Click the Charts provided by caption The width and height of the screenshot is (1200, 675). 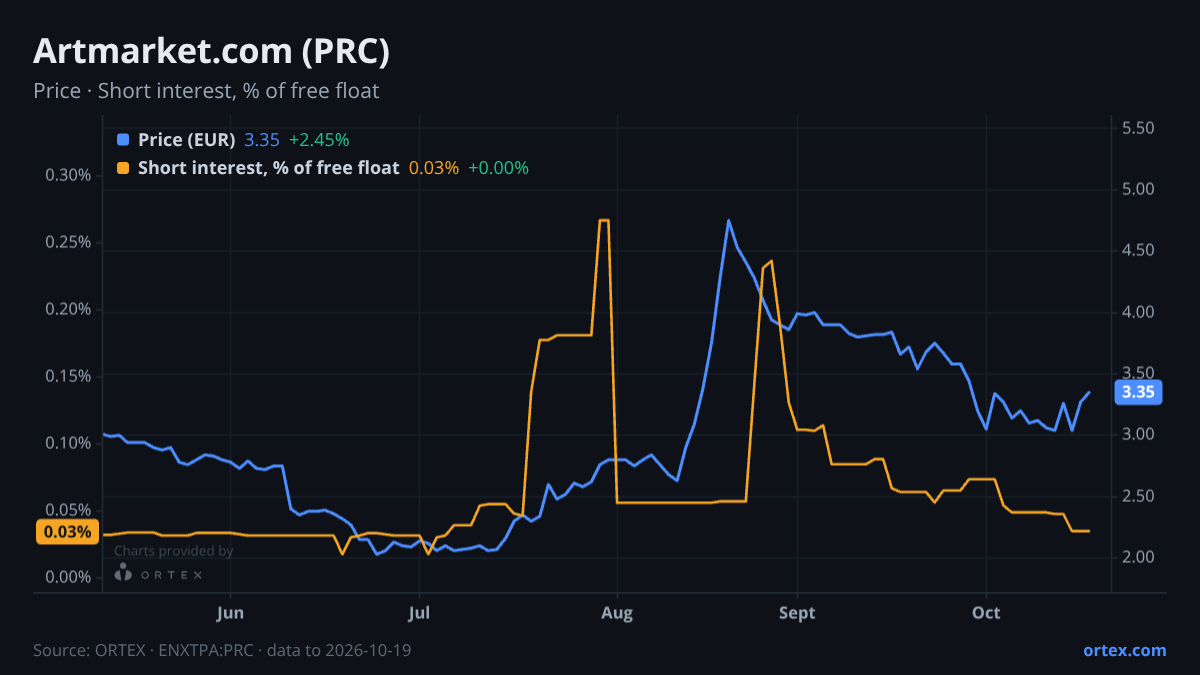[x=173, y=551]
